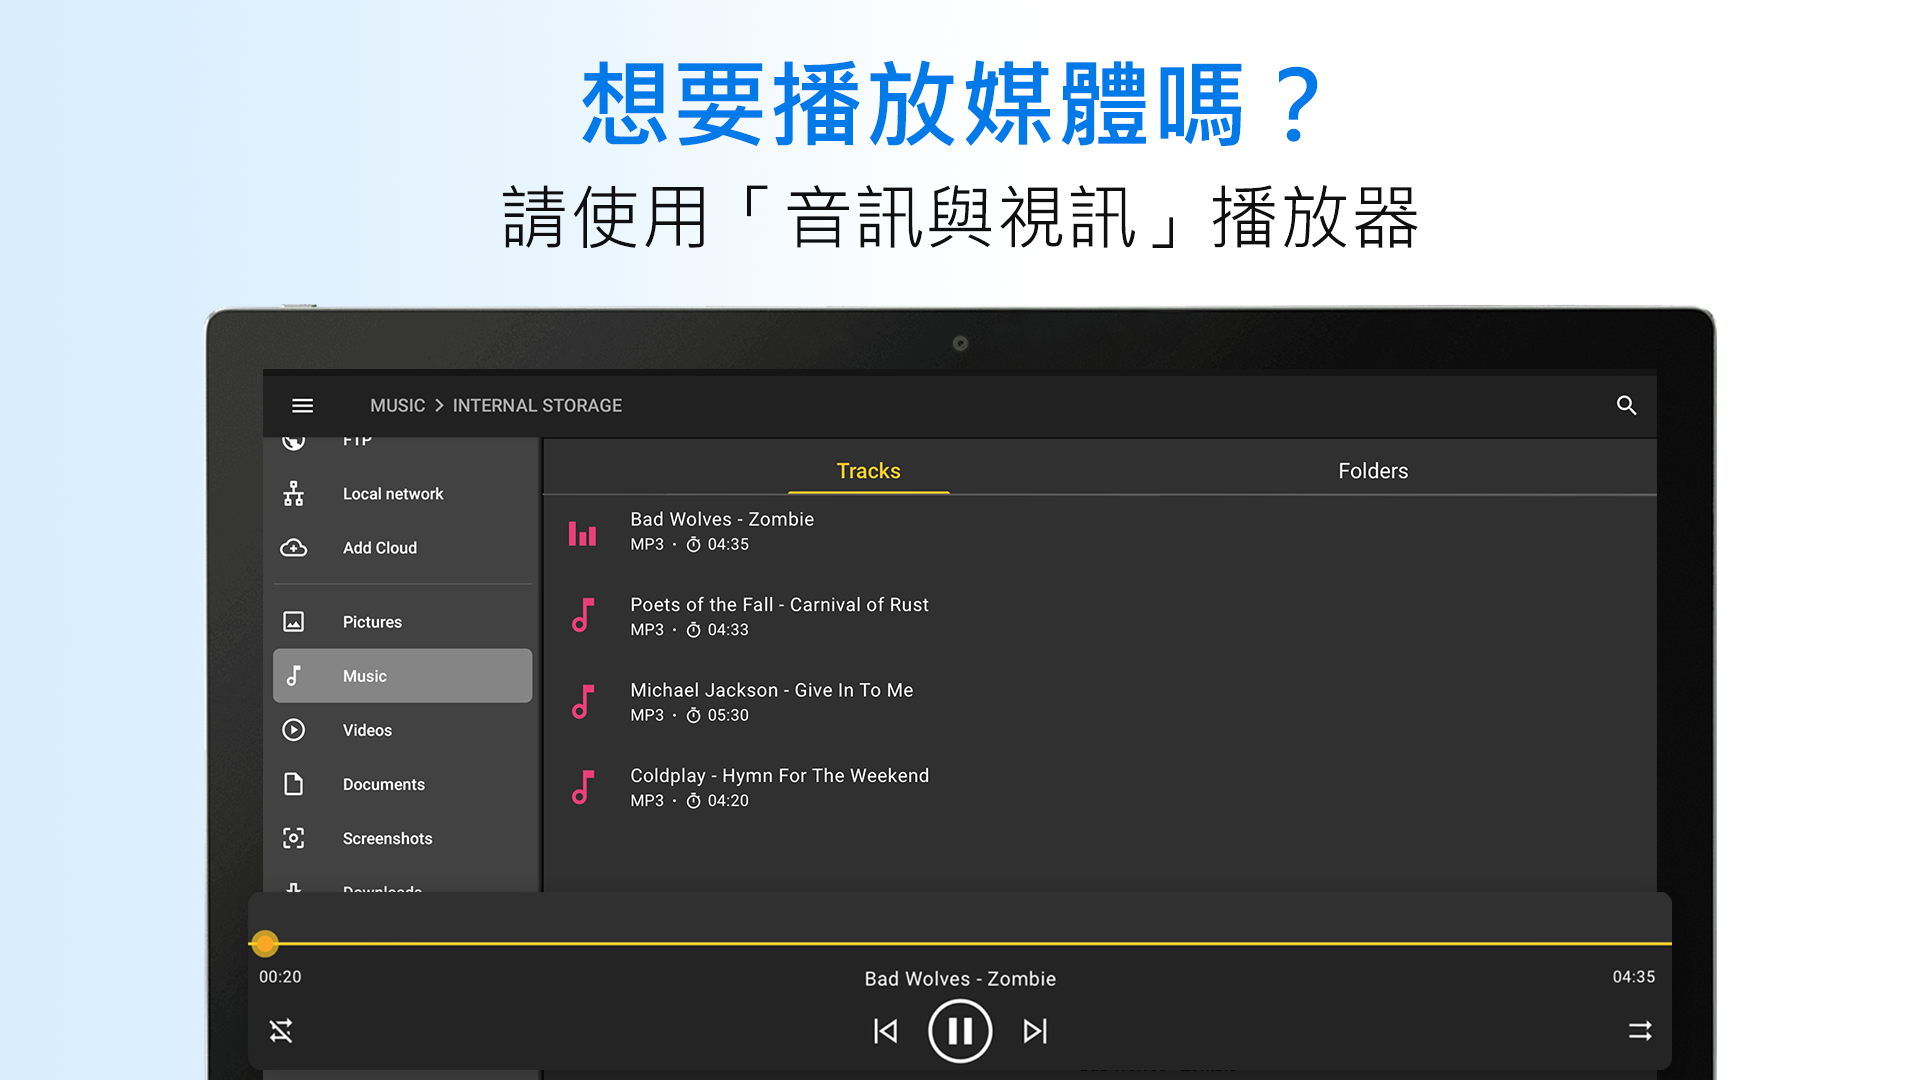Play Bad Wolves - Zombie track
The height and width of the screenshot is (1080, 1920).
1099,532
